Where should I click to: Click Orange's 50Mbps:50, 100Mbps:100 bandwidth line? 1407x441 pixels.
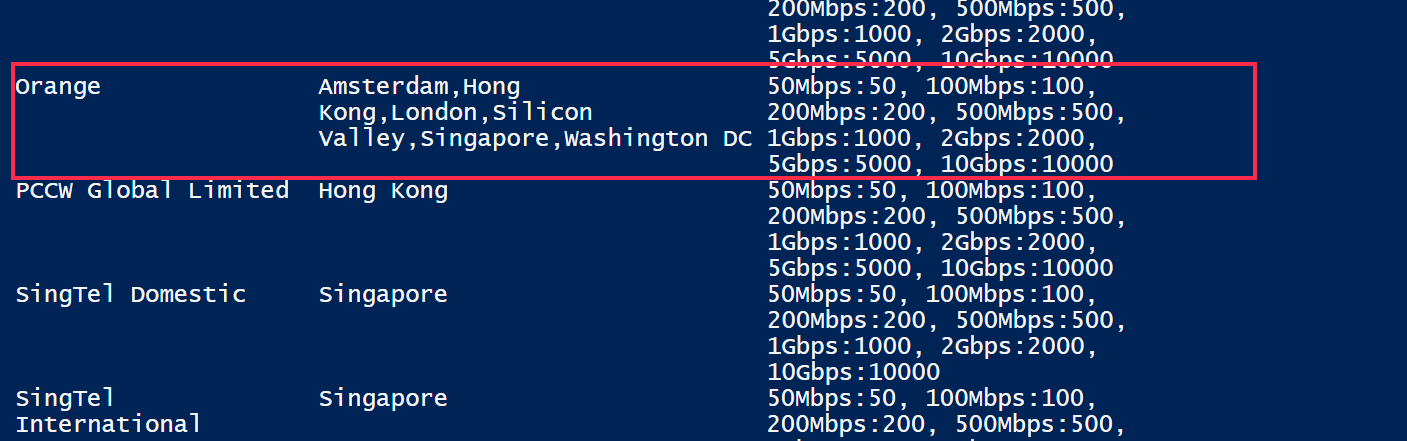point(932,87)
